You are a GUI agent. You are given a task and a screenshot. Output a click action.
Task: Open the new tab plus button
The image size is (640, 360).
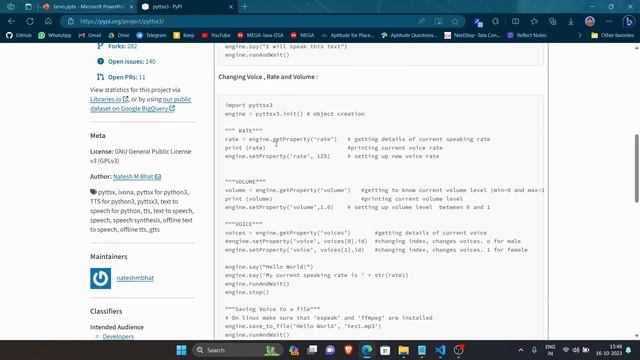245,7
